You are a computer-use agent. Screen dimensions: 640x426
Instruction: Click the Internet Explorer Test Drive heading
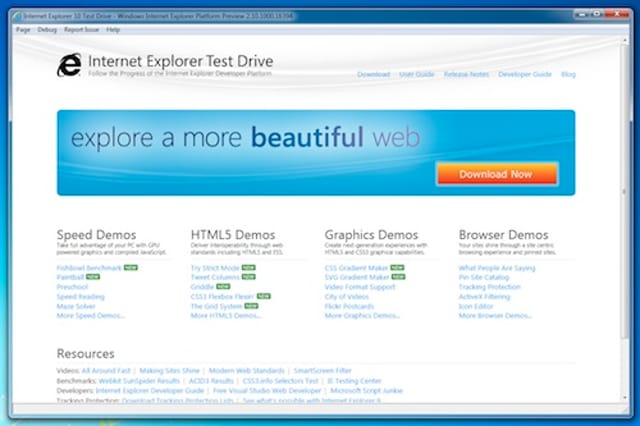click(x=181, y=62)
